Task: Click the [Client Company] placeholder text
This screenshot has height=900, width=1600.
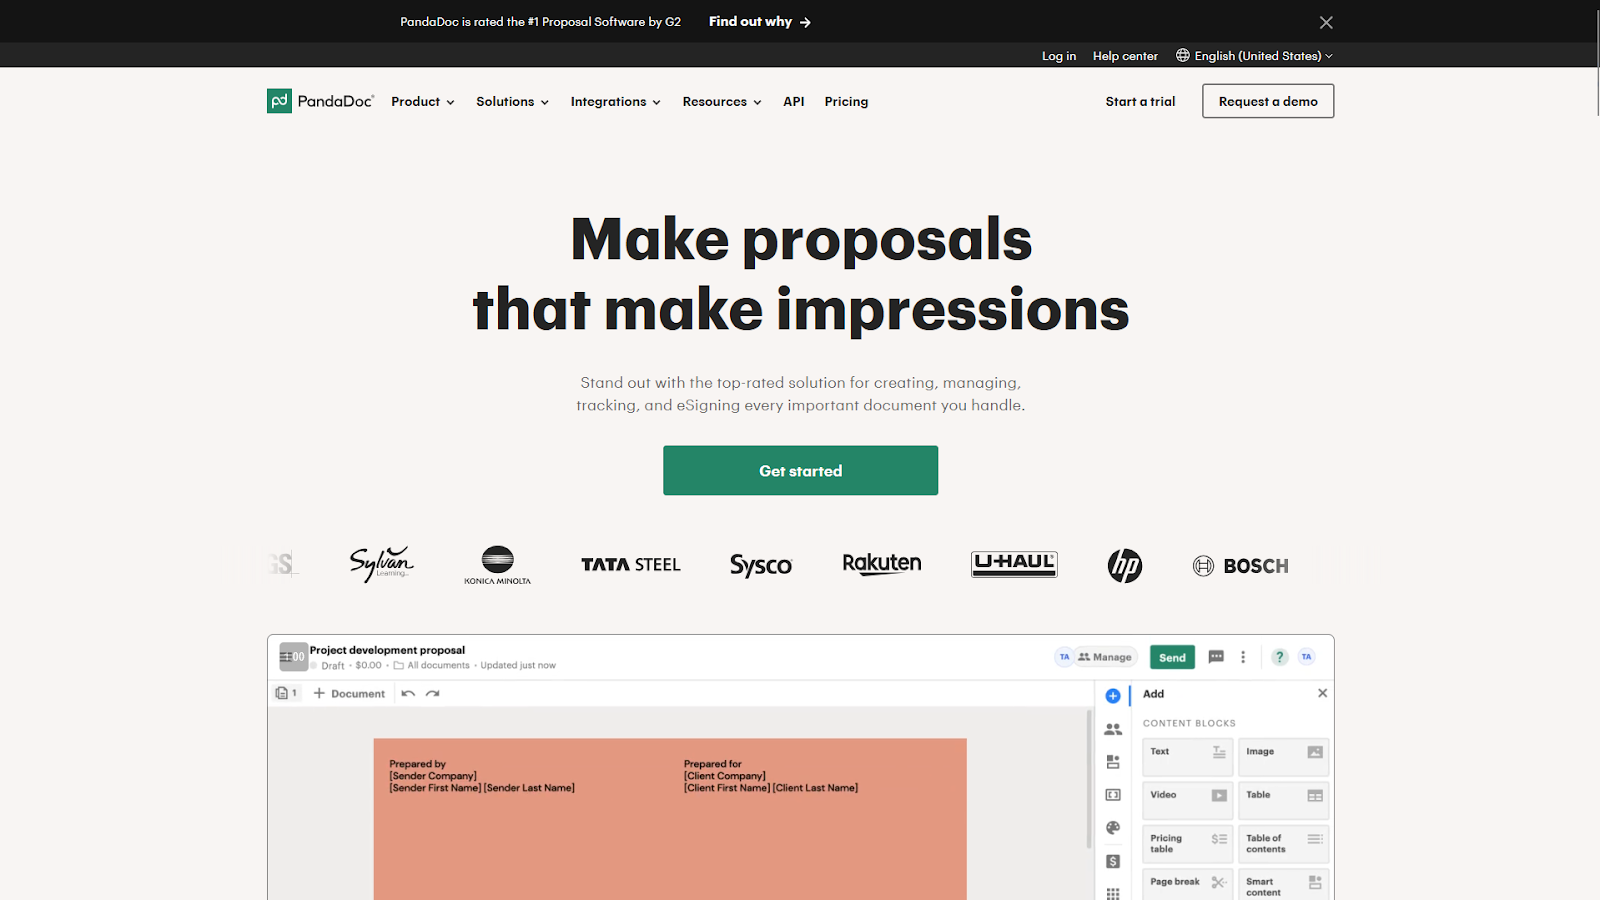Action: pos(725,776)
